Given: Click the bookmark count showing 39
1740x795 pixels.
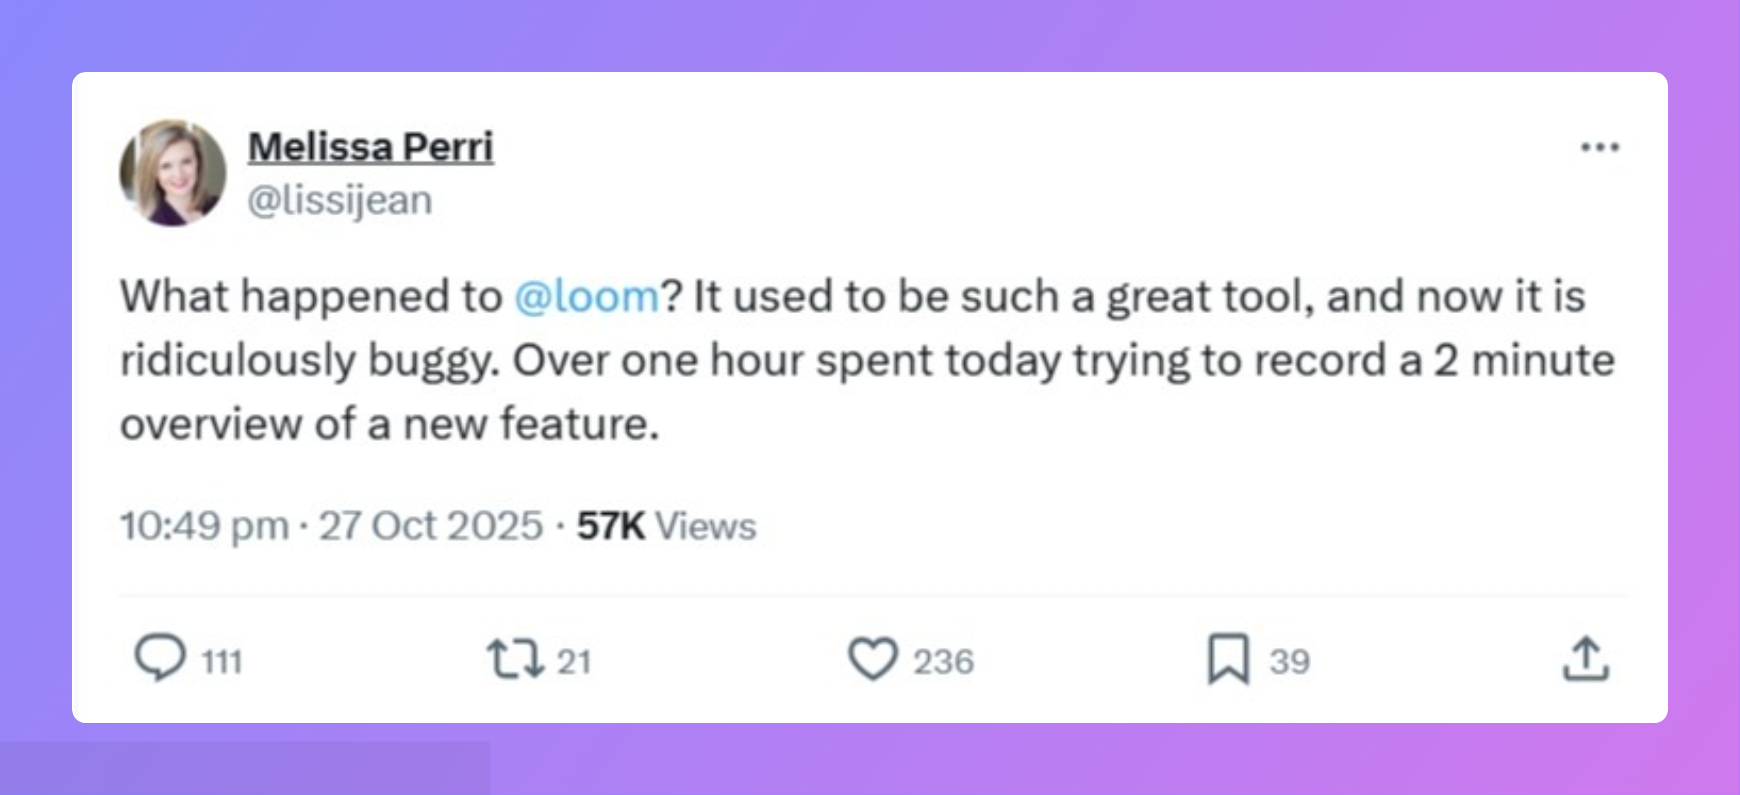Looking at the screenshot, I should (x=1290, y=660).
